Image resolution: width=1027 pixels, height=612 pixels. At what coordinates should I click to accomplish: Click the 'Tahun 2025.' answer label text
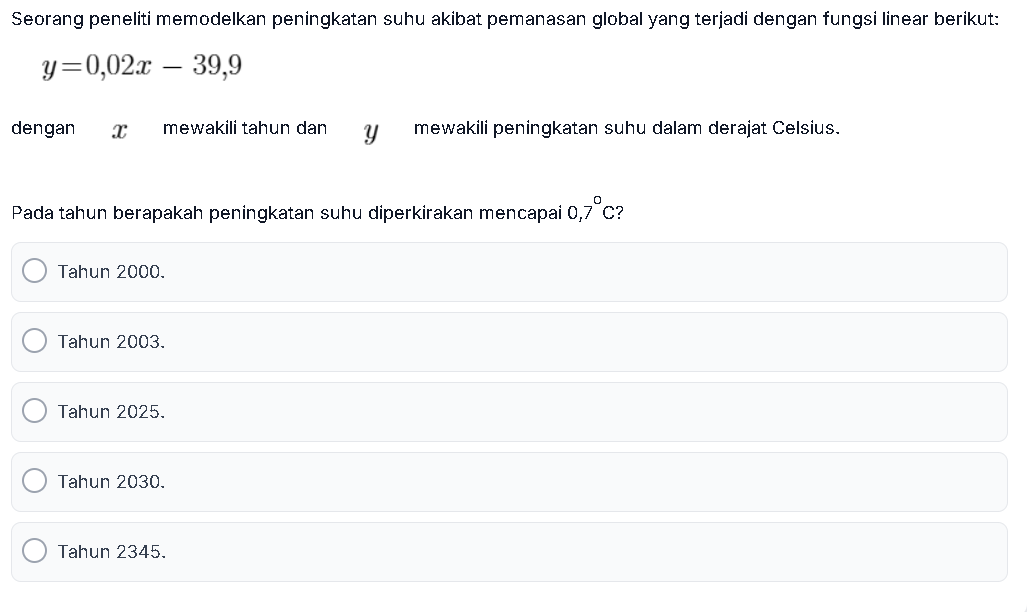point(111,411)
